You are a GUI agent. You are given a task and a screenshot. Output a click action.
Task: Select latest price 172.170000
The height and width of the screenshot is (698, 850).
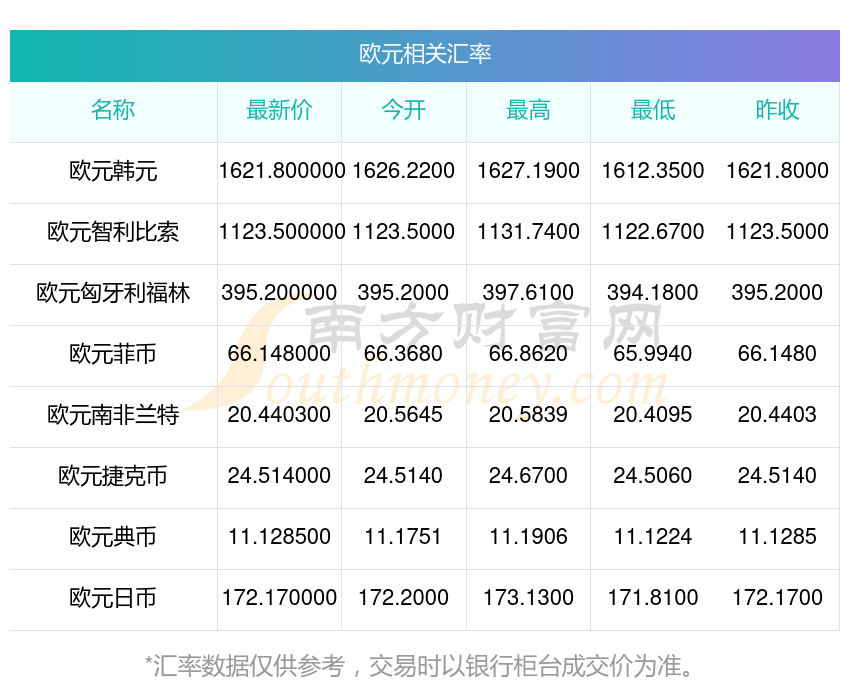point(279,598)
